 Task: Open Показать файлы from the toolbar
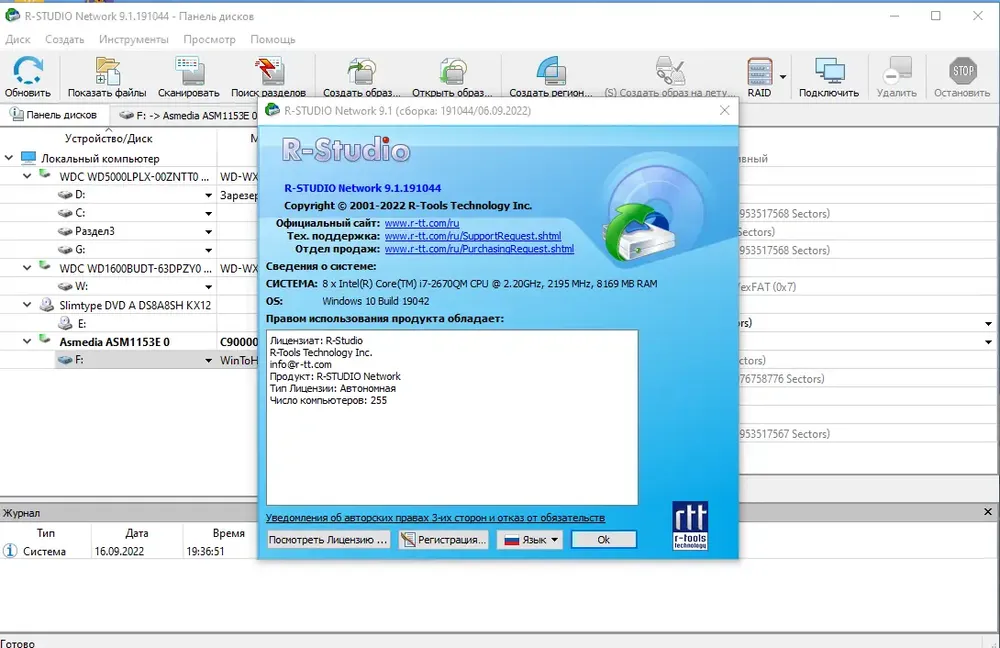107,77
